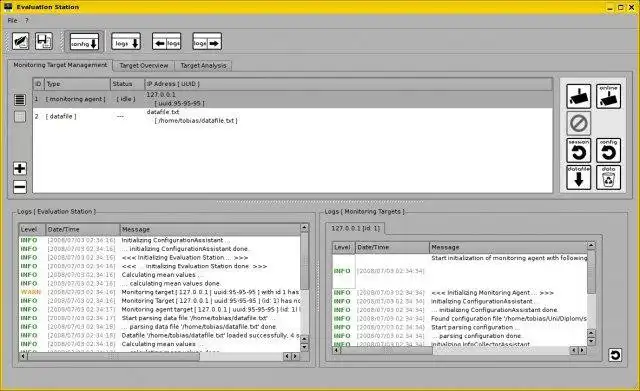Click Date/Time header in Evaluation Station logs
Screen dimensions: 640x391
click(82, 229)
